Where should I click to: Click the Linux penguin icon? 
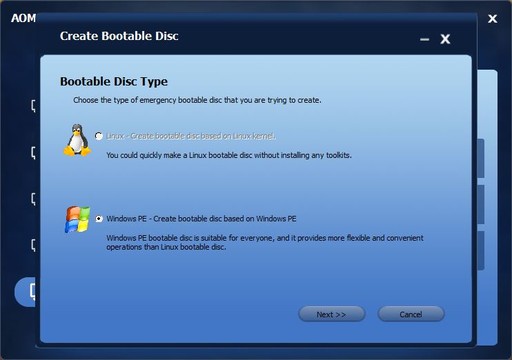[x=77, y=140]
